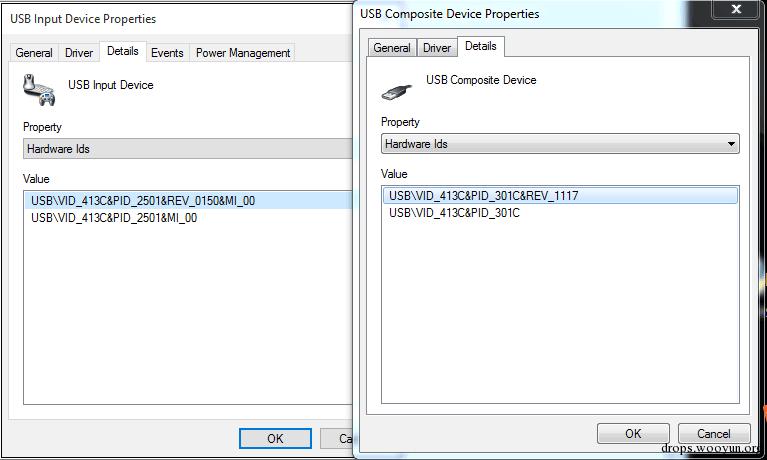Select the USB\VID_413C&PID_301C value row
This screenshot has width=767, height=460.
tap(455, 213)
